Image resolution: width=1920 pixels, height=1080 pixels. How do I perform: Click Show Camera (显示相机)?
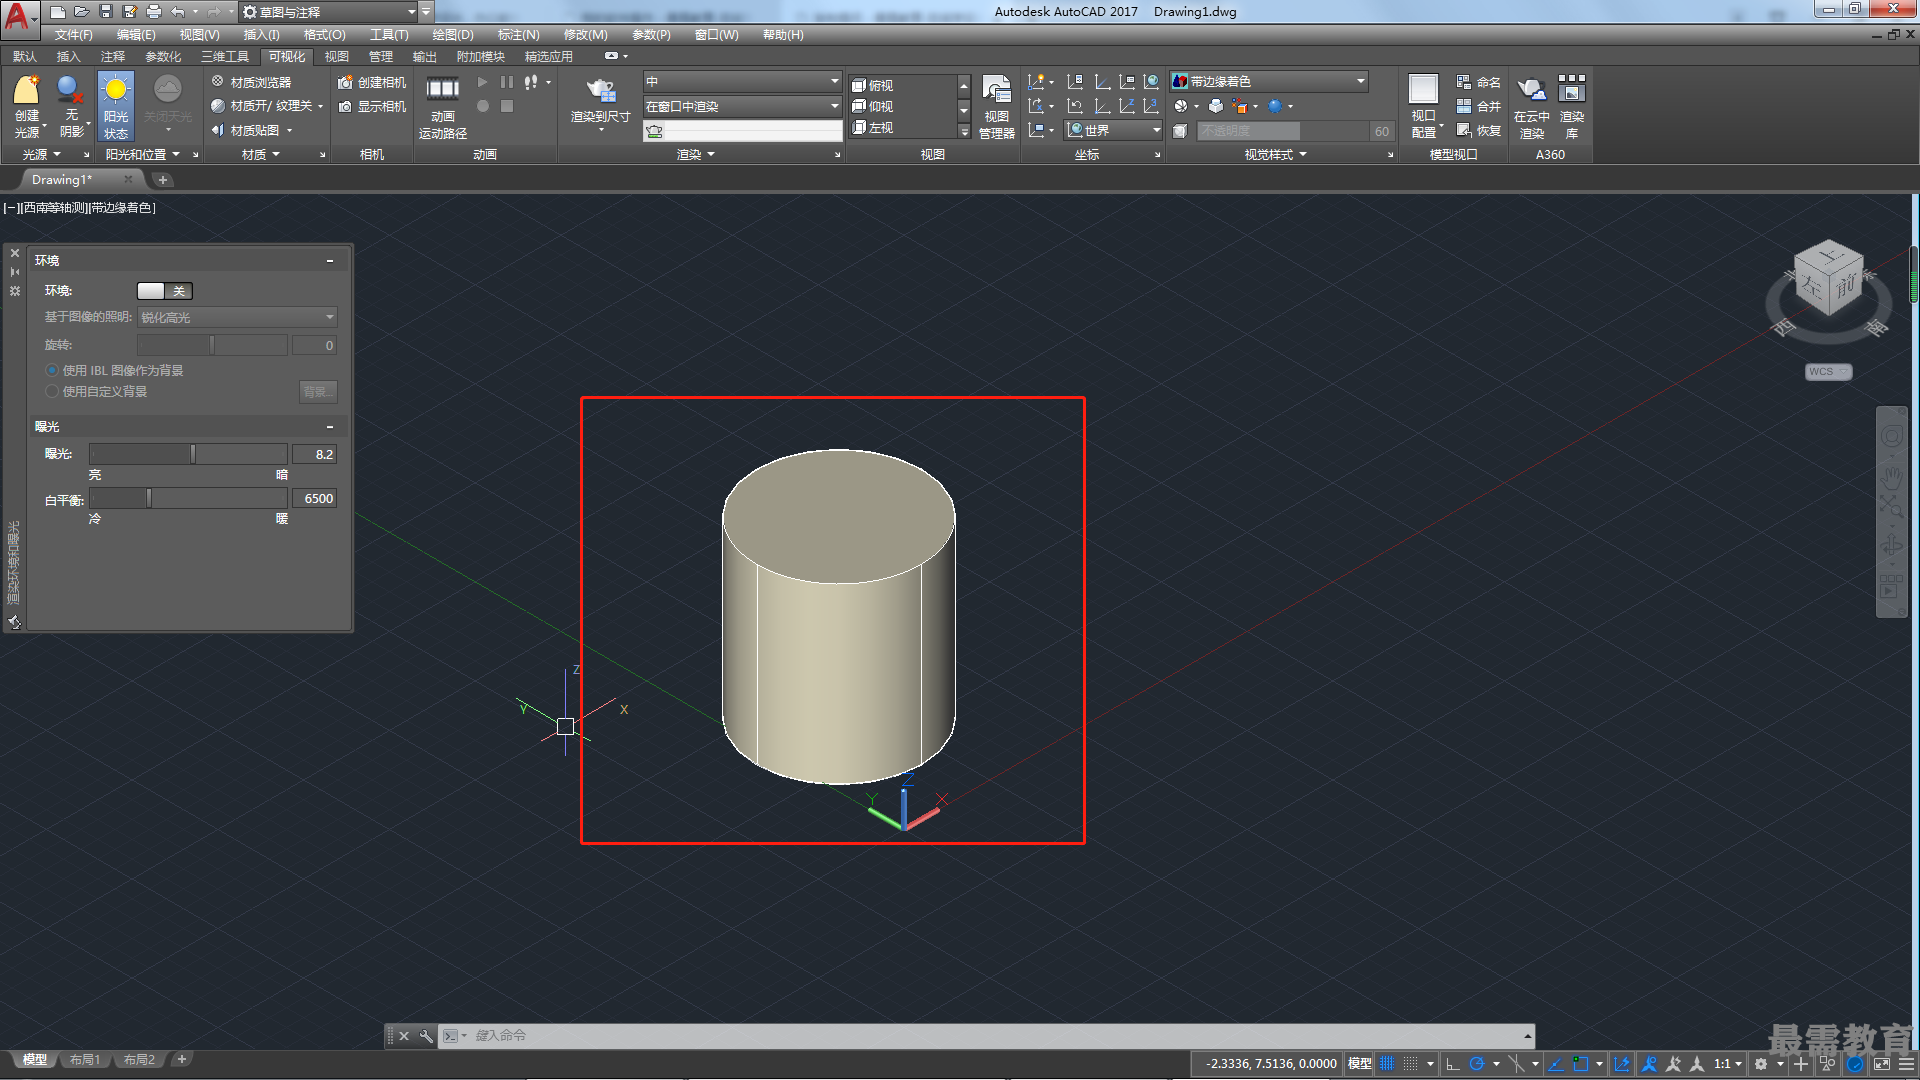[372, 106]
